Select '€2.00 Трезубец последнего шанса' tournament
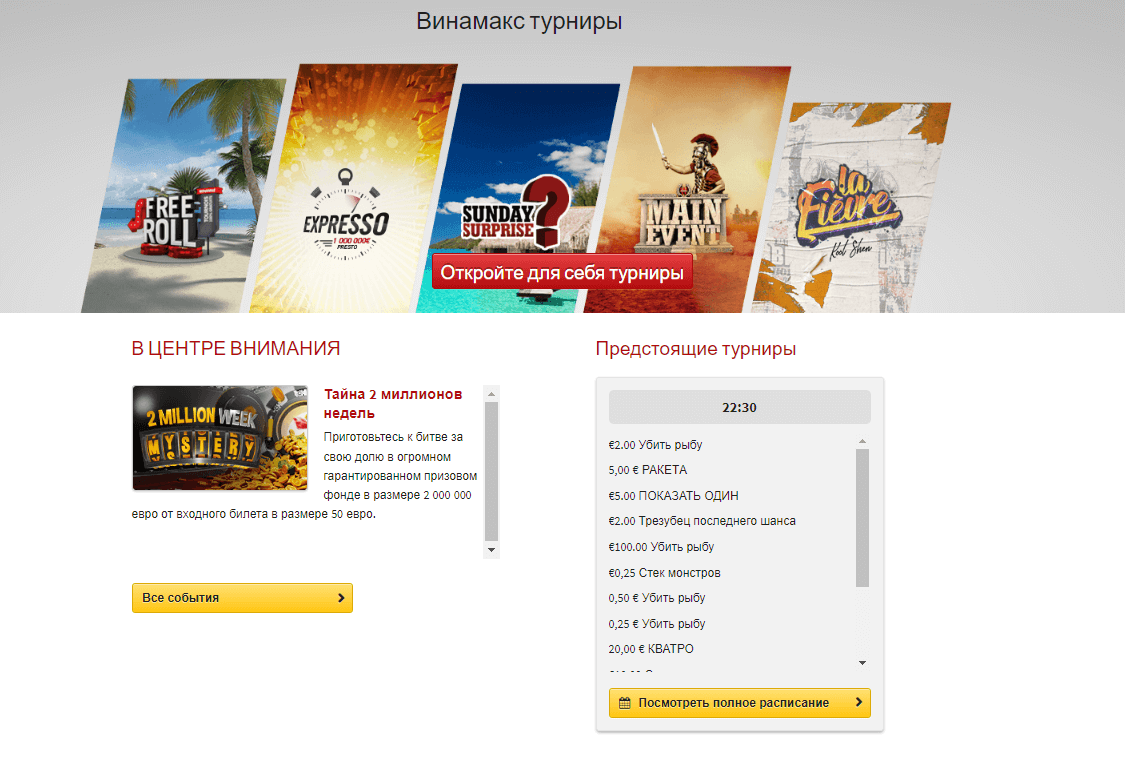 [702, 521]
